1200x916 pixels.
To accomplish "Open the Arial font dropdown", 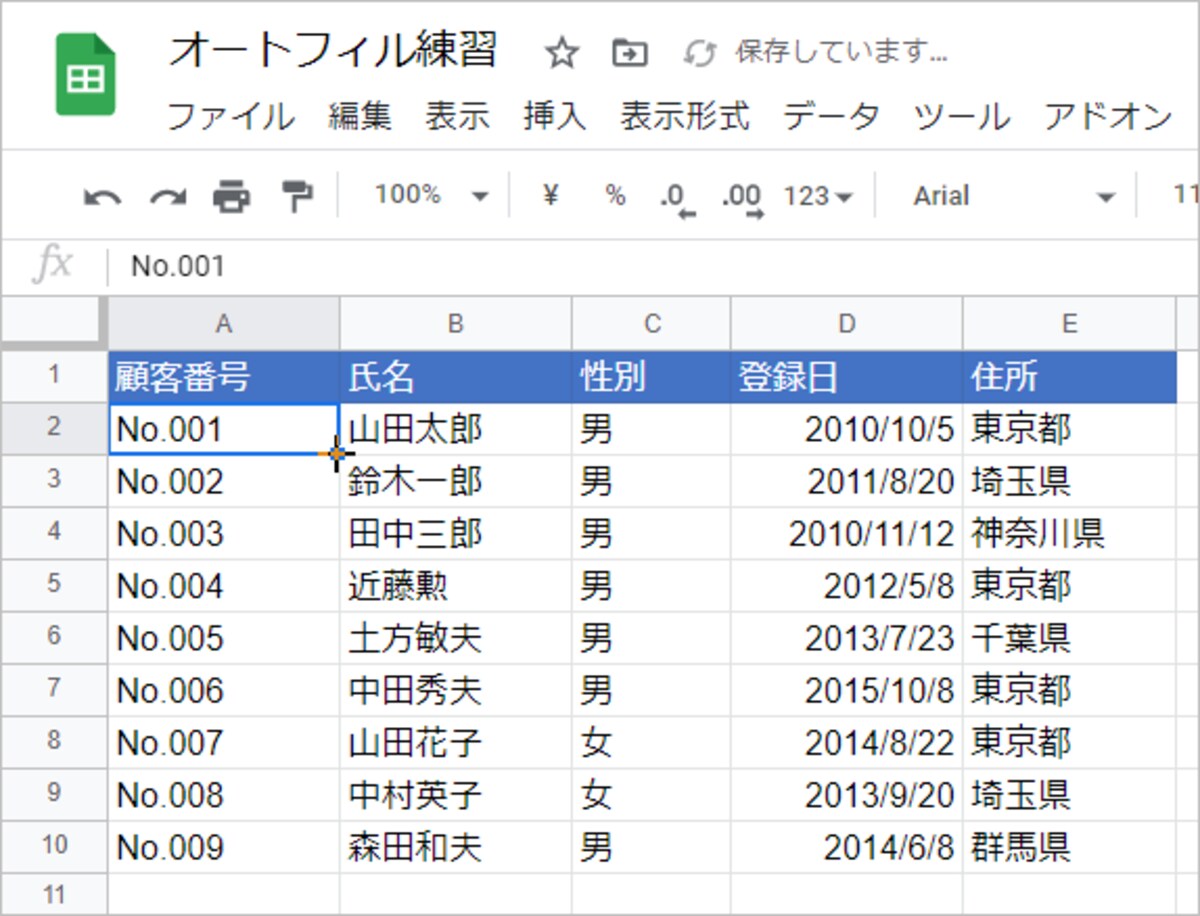I will click(x=1013, y=196).
